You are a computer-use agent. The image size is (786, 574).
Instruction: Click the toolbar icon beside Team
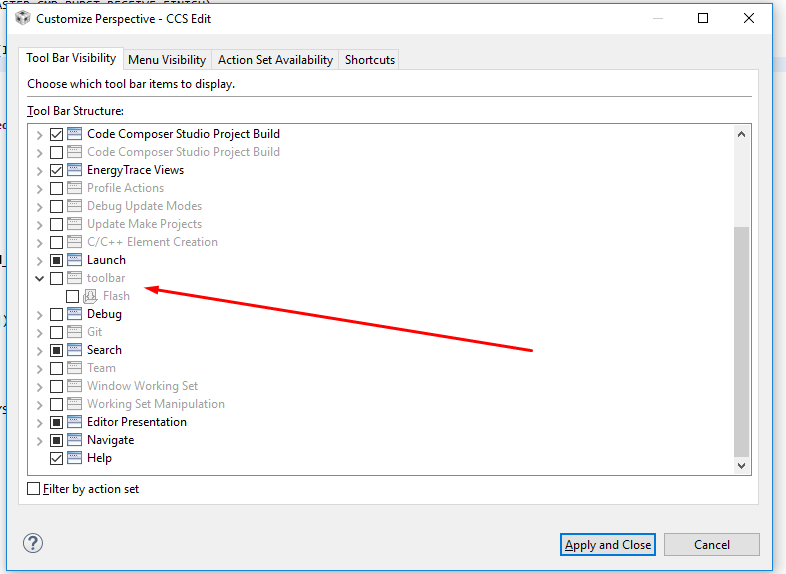pyautogui.click(x=74, y=368)
